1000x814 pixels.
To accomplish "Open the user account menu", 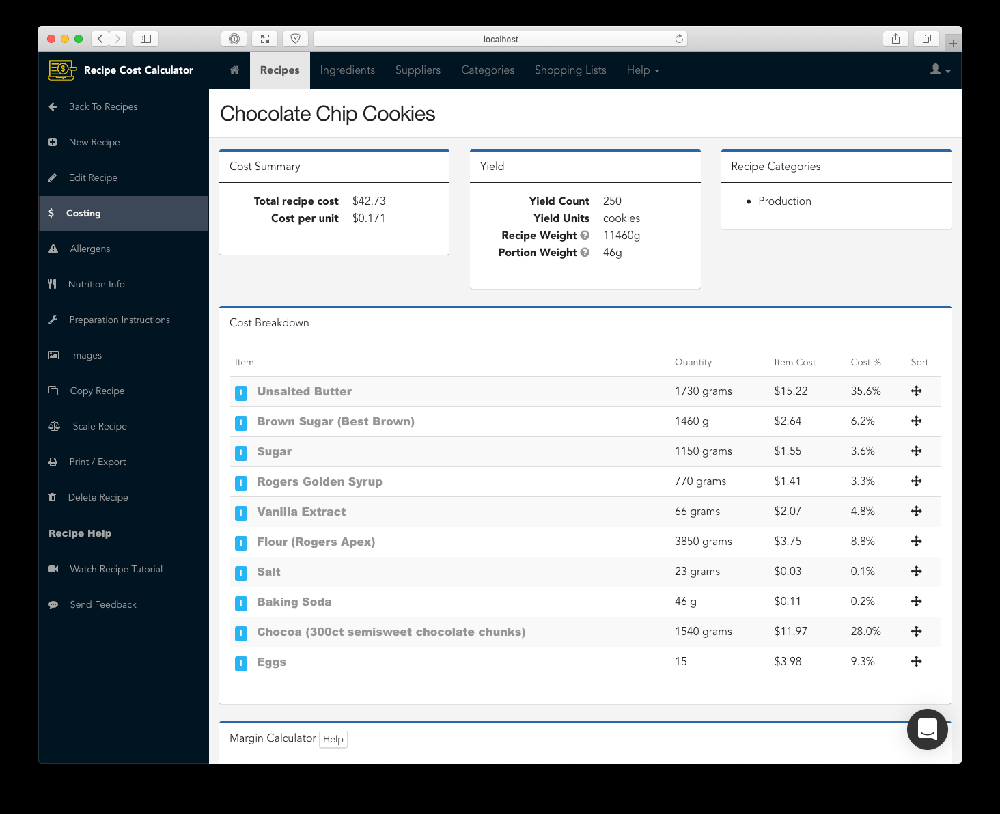I will (x=940, y=70).
